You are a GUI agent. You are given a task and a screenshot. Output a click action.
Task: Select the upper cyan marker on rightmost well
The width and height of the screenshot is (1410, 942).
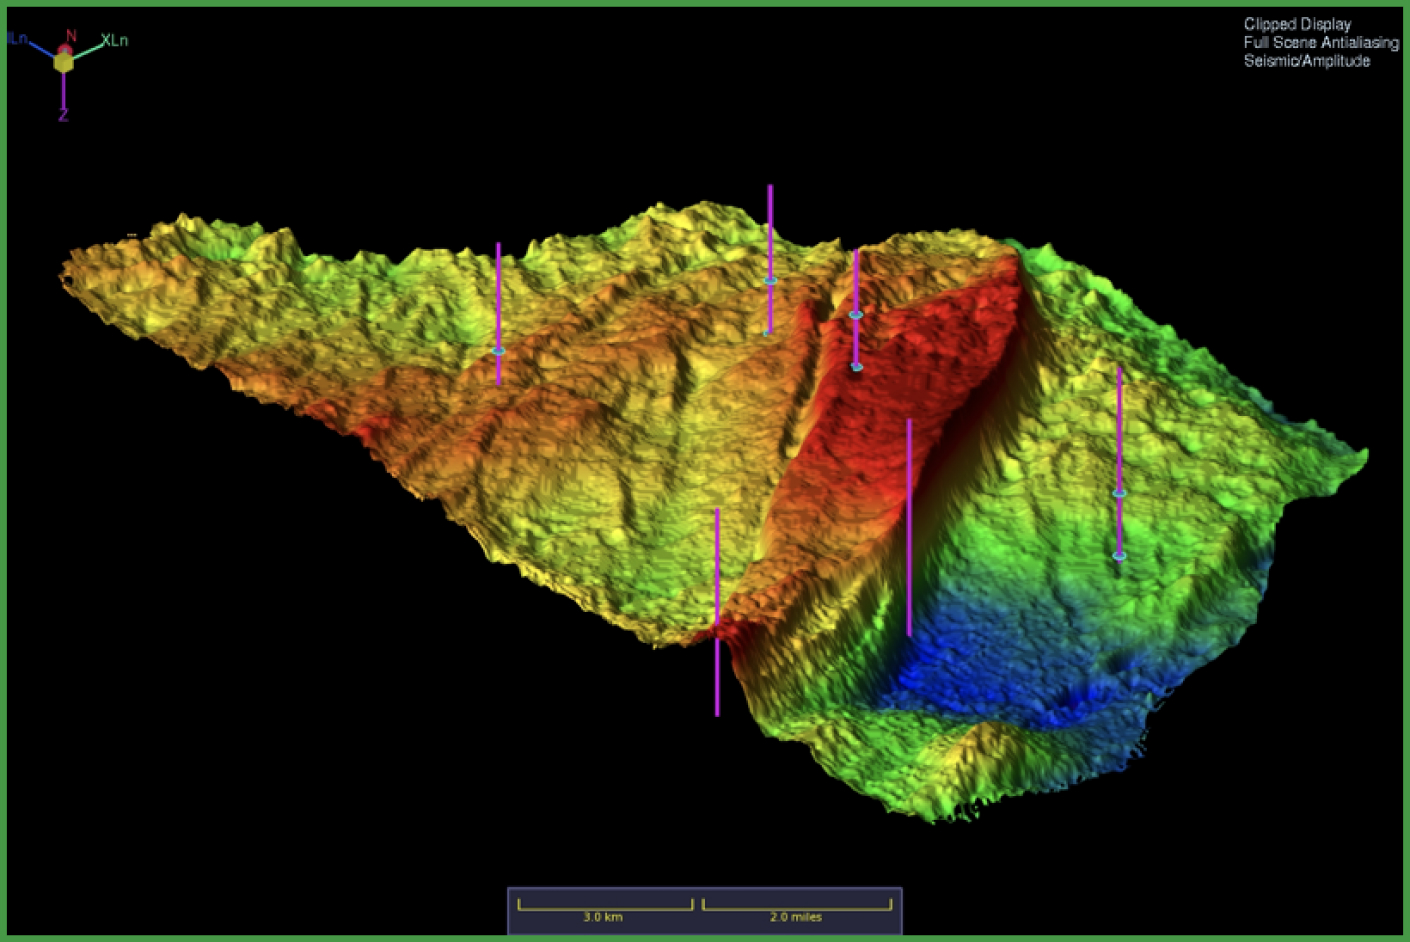click(x=1119, y=493)
